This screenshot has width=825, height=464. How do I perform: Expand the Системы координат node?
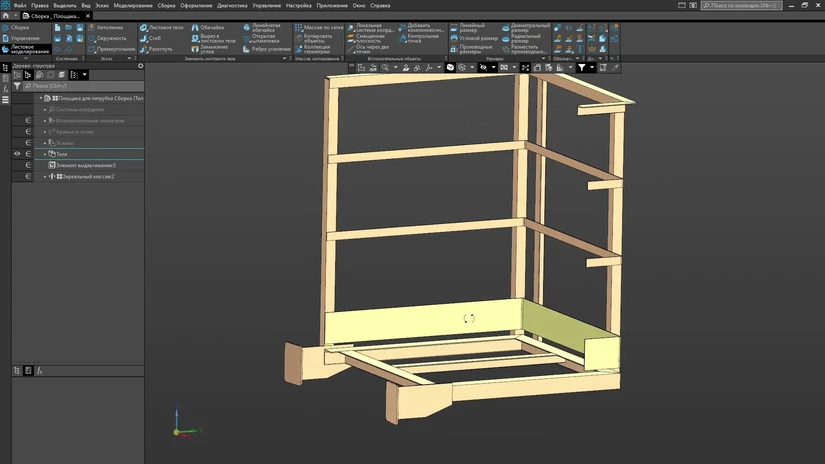45,110
